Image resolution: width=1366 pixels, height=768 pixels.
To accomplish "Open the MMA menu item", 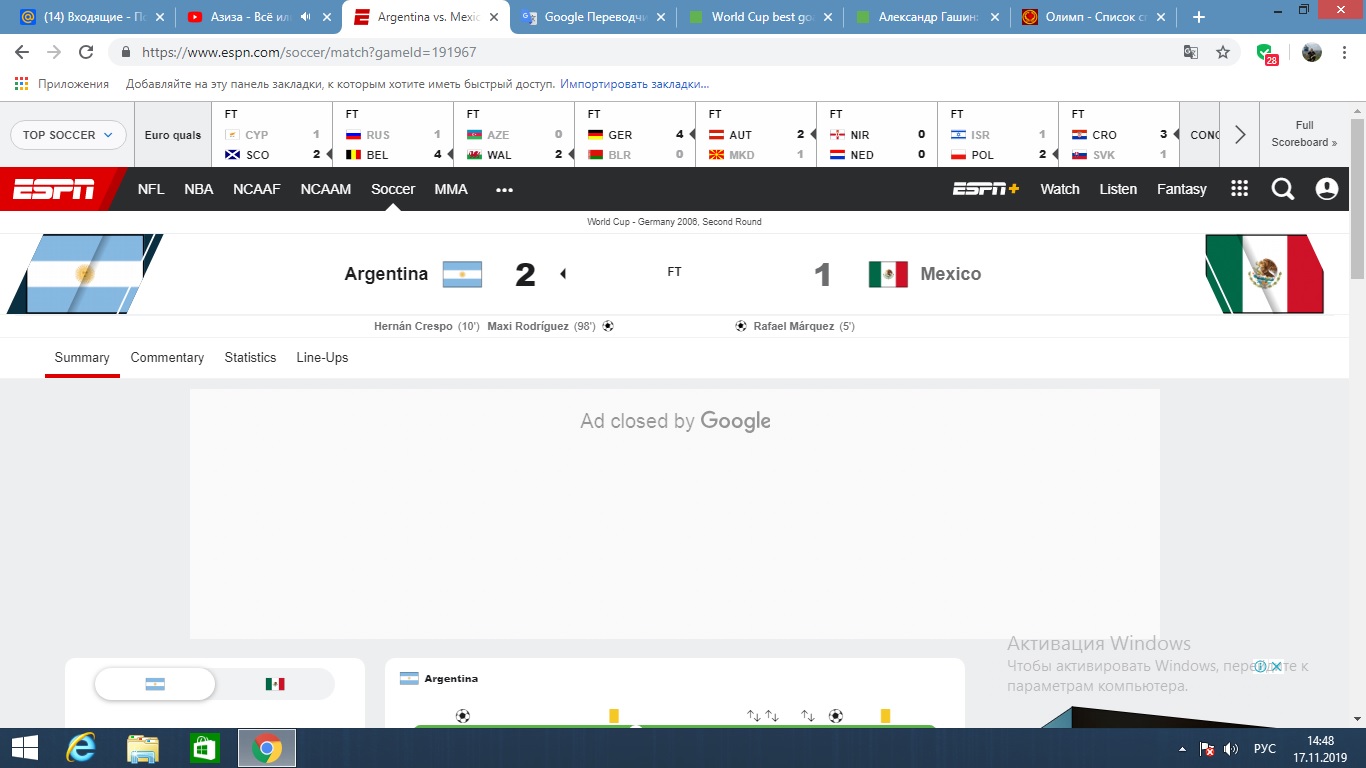I will click(451, 189).
